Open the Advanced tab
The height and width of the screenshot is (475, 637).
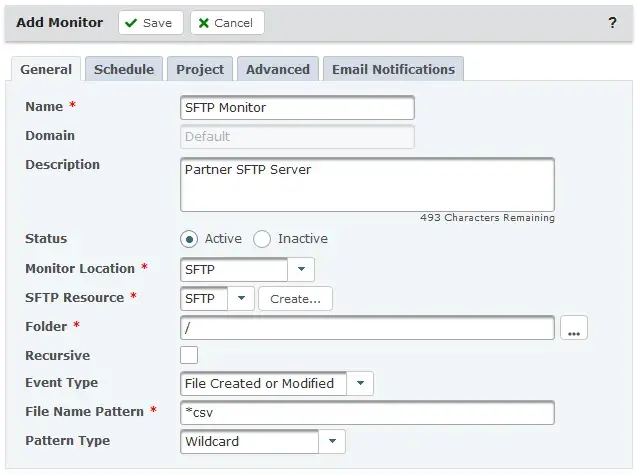pos(278,69)
